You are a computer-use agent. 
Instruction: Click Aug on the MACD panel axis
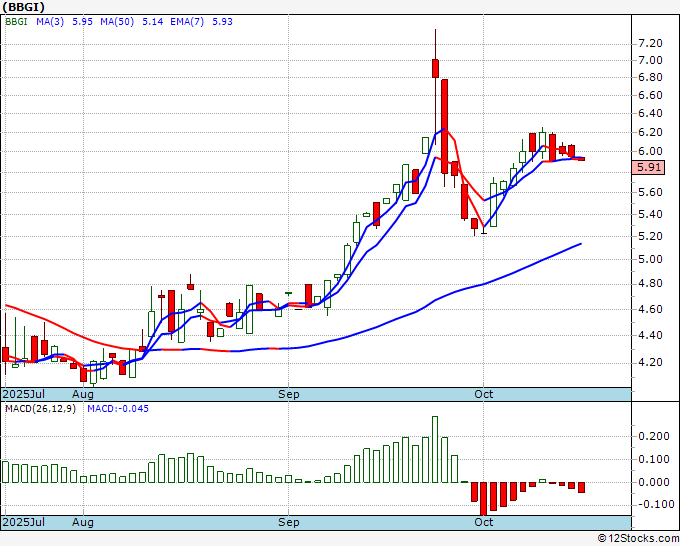pos(83,522)
